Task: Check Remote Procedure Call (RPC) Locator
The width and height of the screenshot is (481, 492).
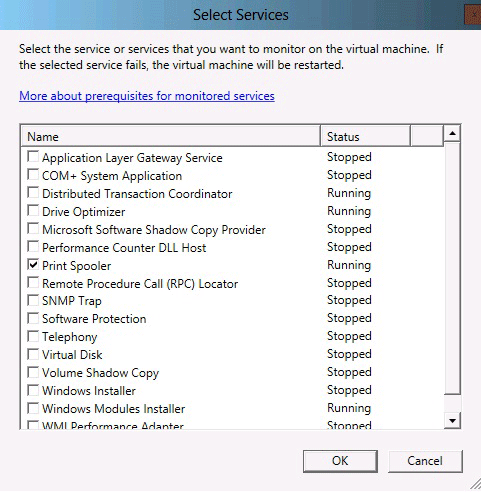Action: [x=33, y=283]
